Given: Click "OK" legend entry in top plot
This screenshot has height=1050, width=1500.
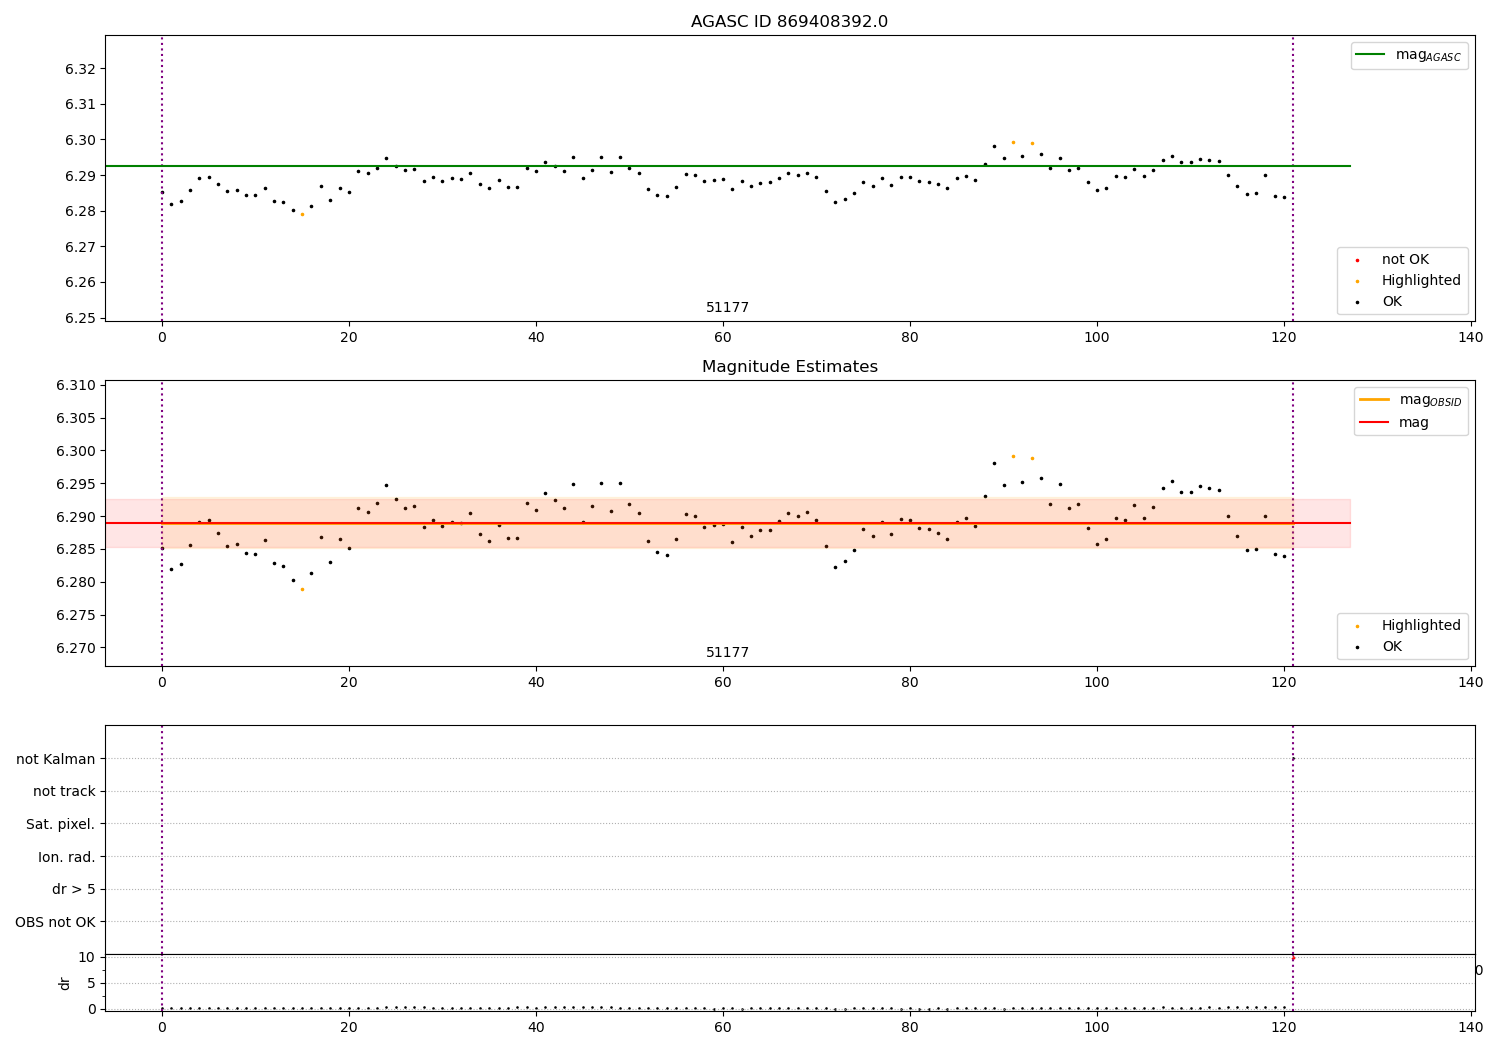Looking at the screenshot, I should coord(1391,302).
